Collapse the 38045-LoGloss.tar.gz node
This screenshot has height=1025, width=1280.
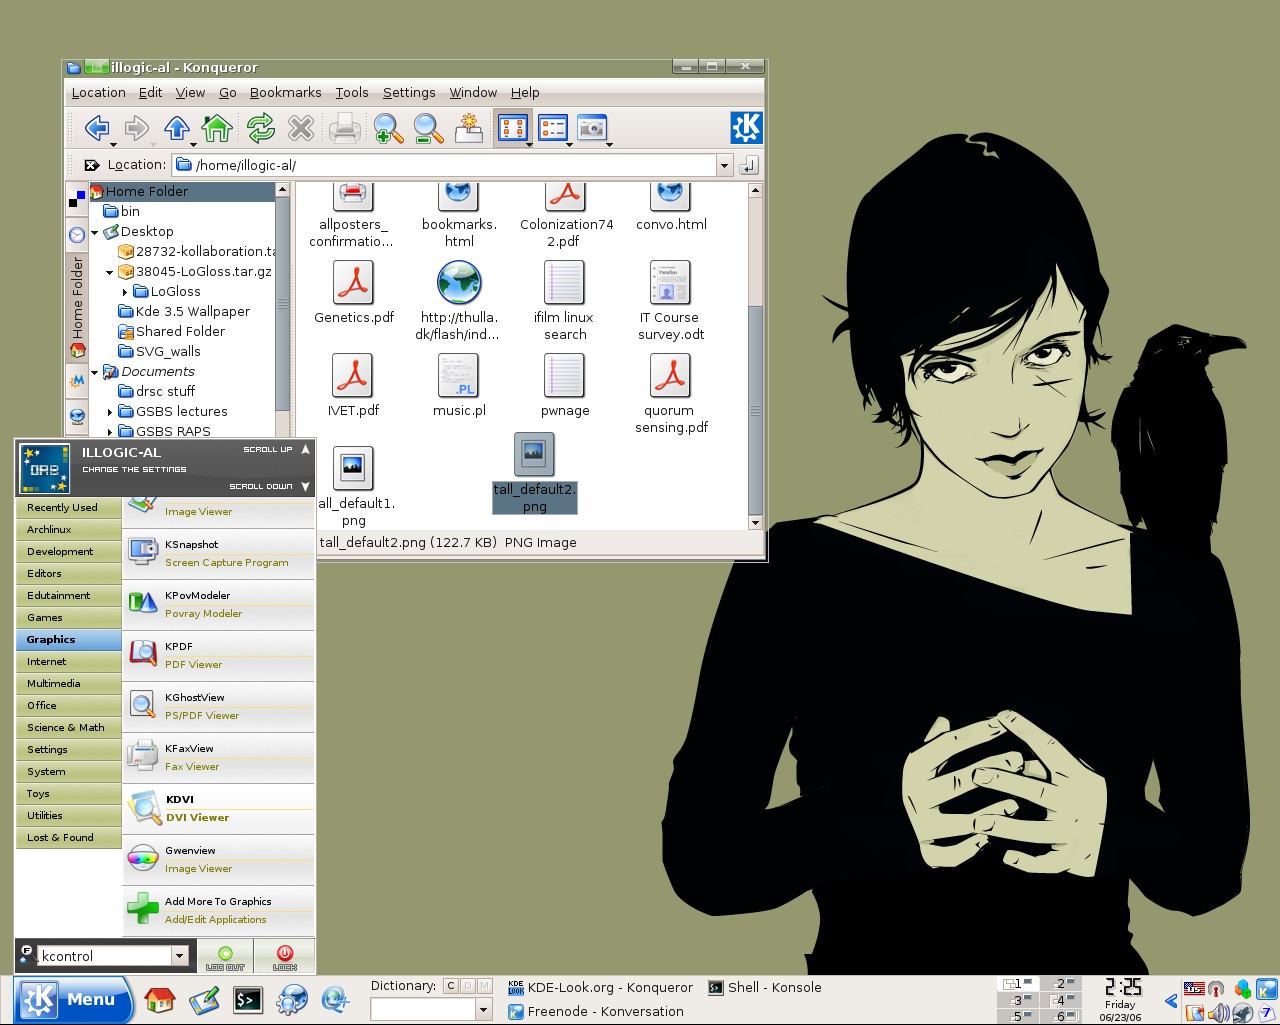click(110, 272)
